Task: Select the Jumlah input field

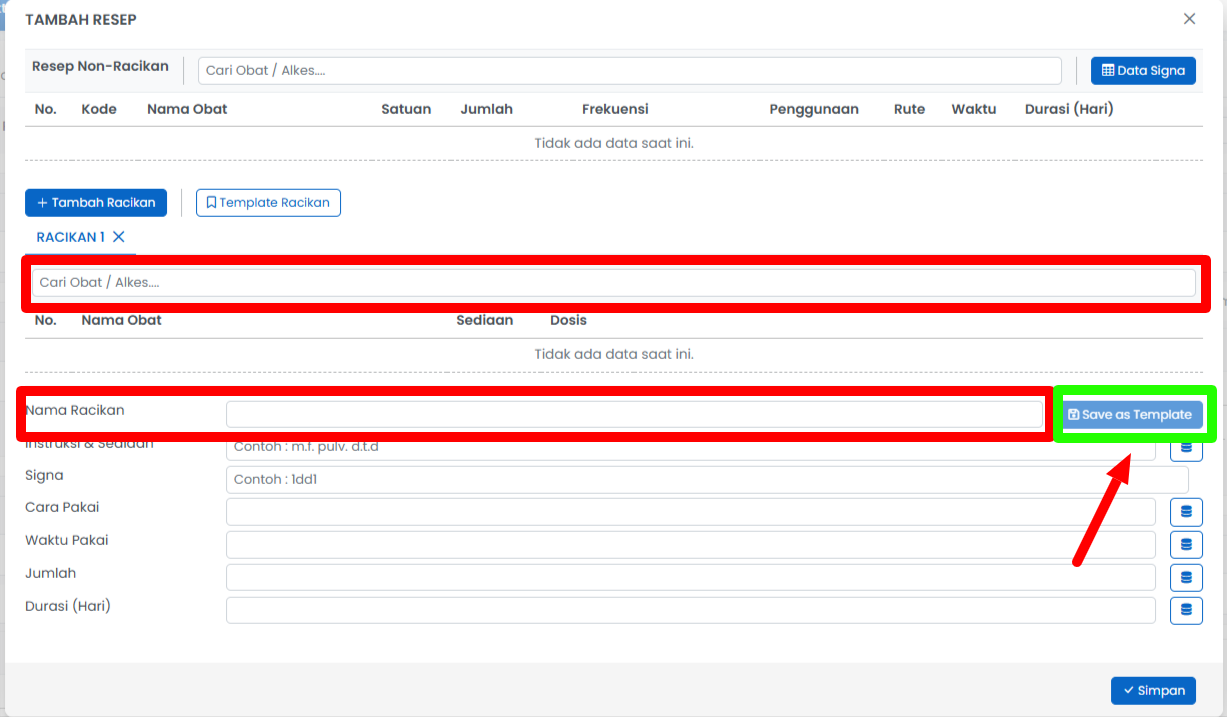Action: pyautogui.click(x=690, y=578)
